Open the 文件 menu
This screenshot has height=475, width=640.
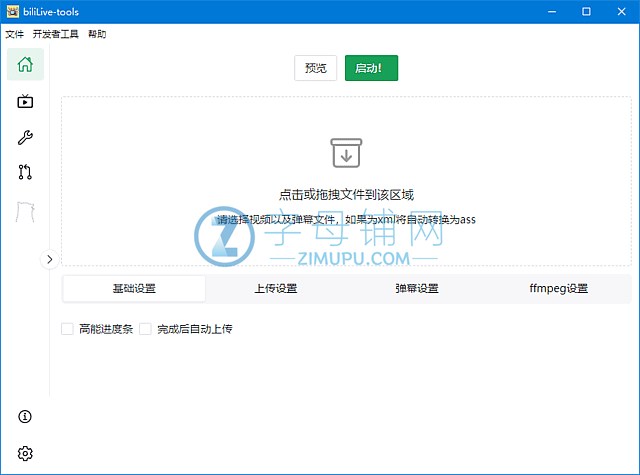pyautogui.click(x=14, y=34)
